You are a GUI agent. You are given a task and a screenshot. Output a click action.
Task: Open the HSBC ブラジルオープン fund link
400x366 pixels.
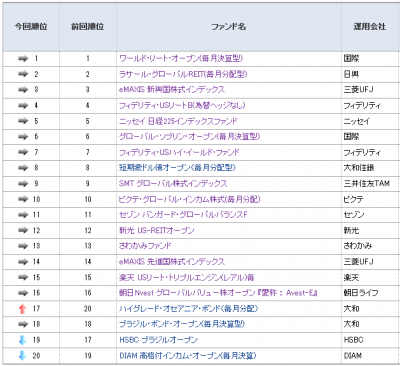[x=158, y=340]
